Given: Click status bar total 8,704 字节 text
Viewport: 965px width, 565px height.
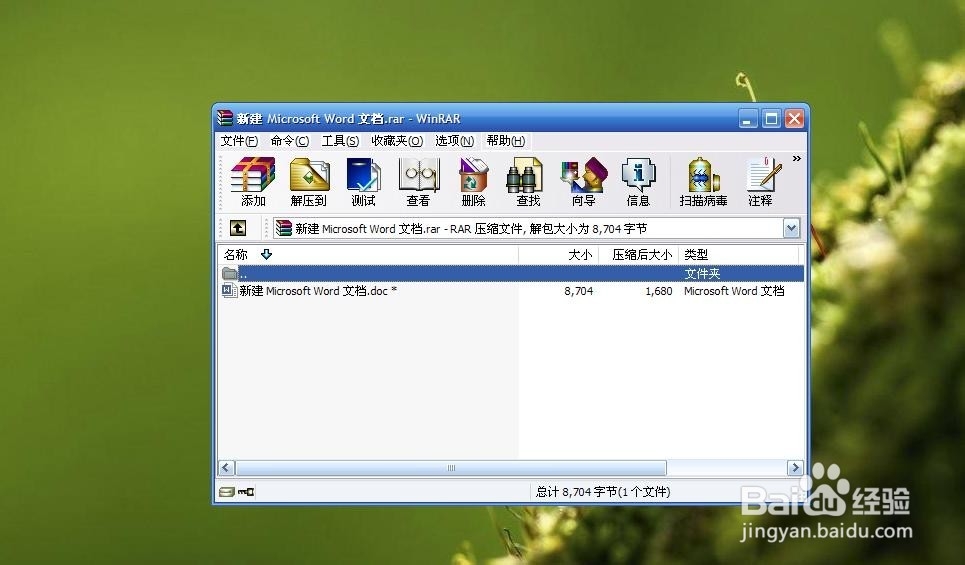Looking at the screenshot, I should pos(603,492).
